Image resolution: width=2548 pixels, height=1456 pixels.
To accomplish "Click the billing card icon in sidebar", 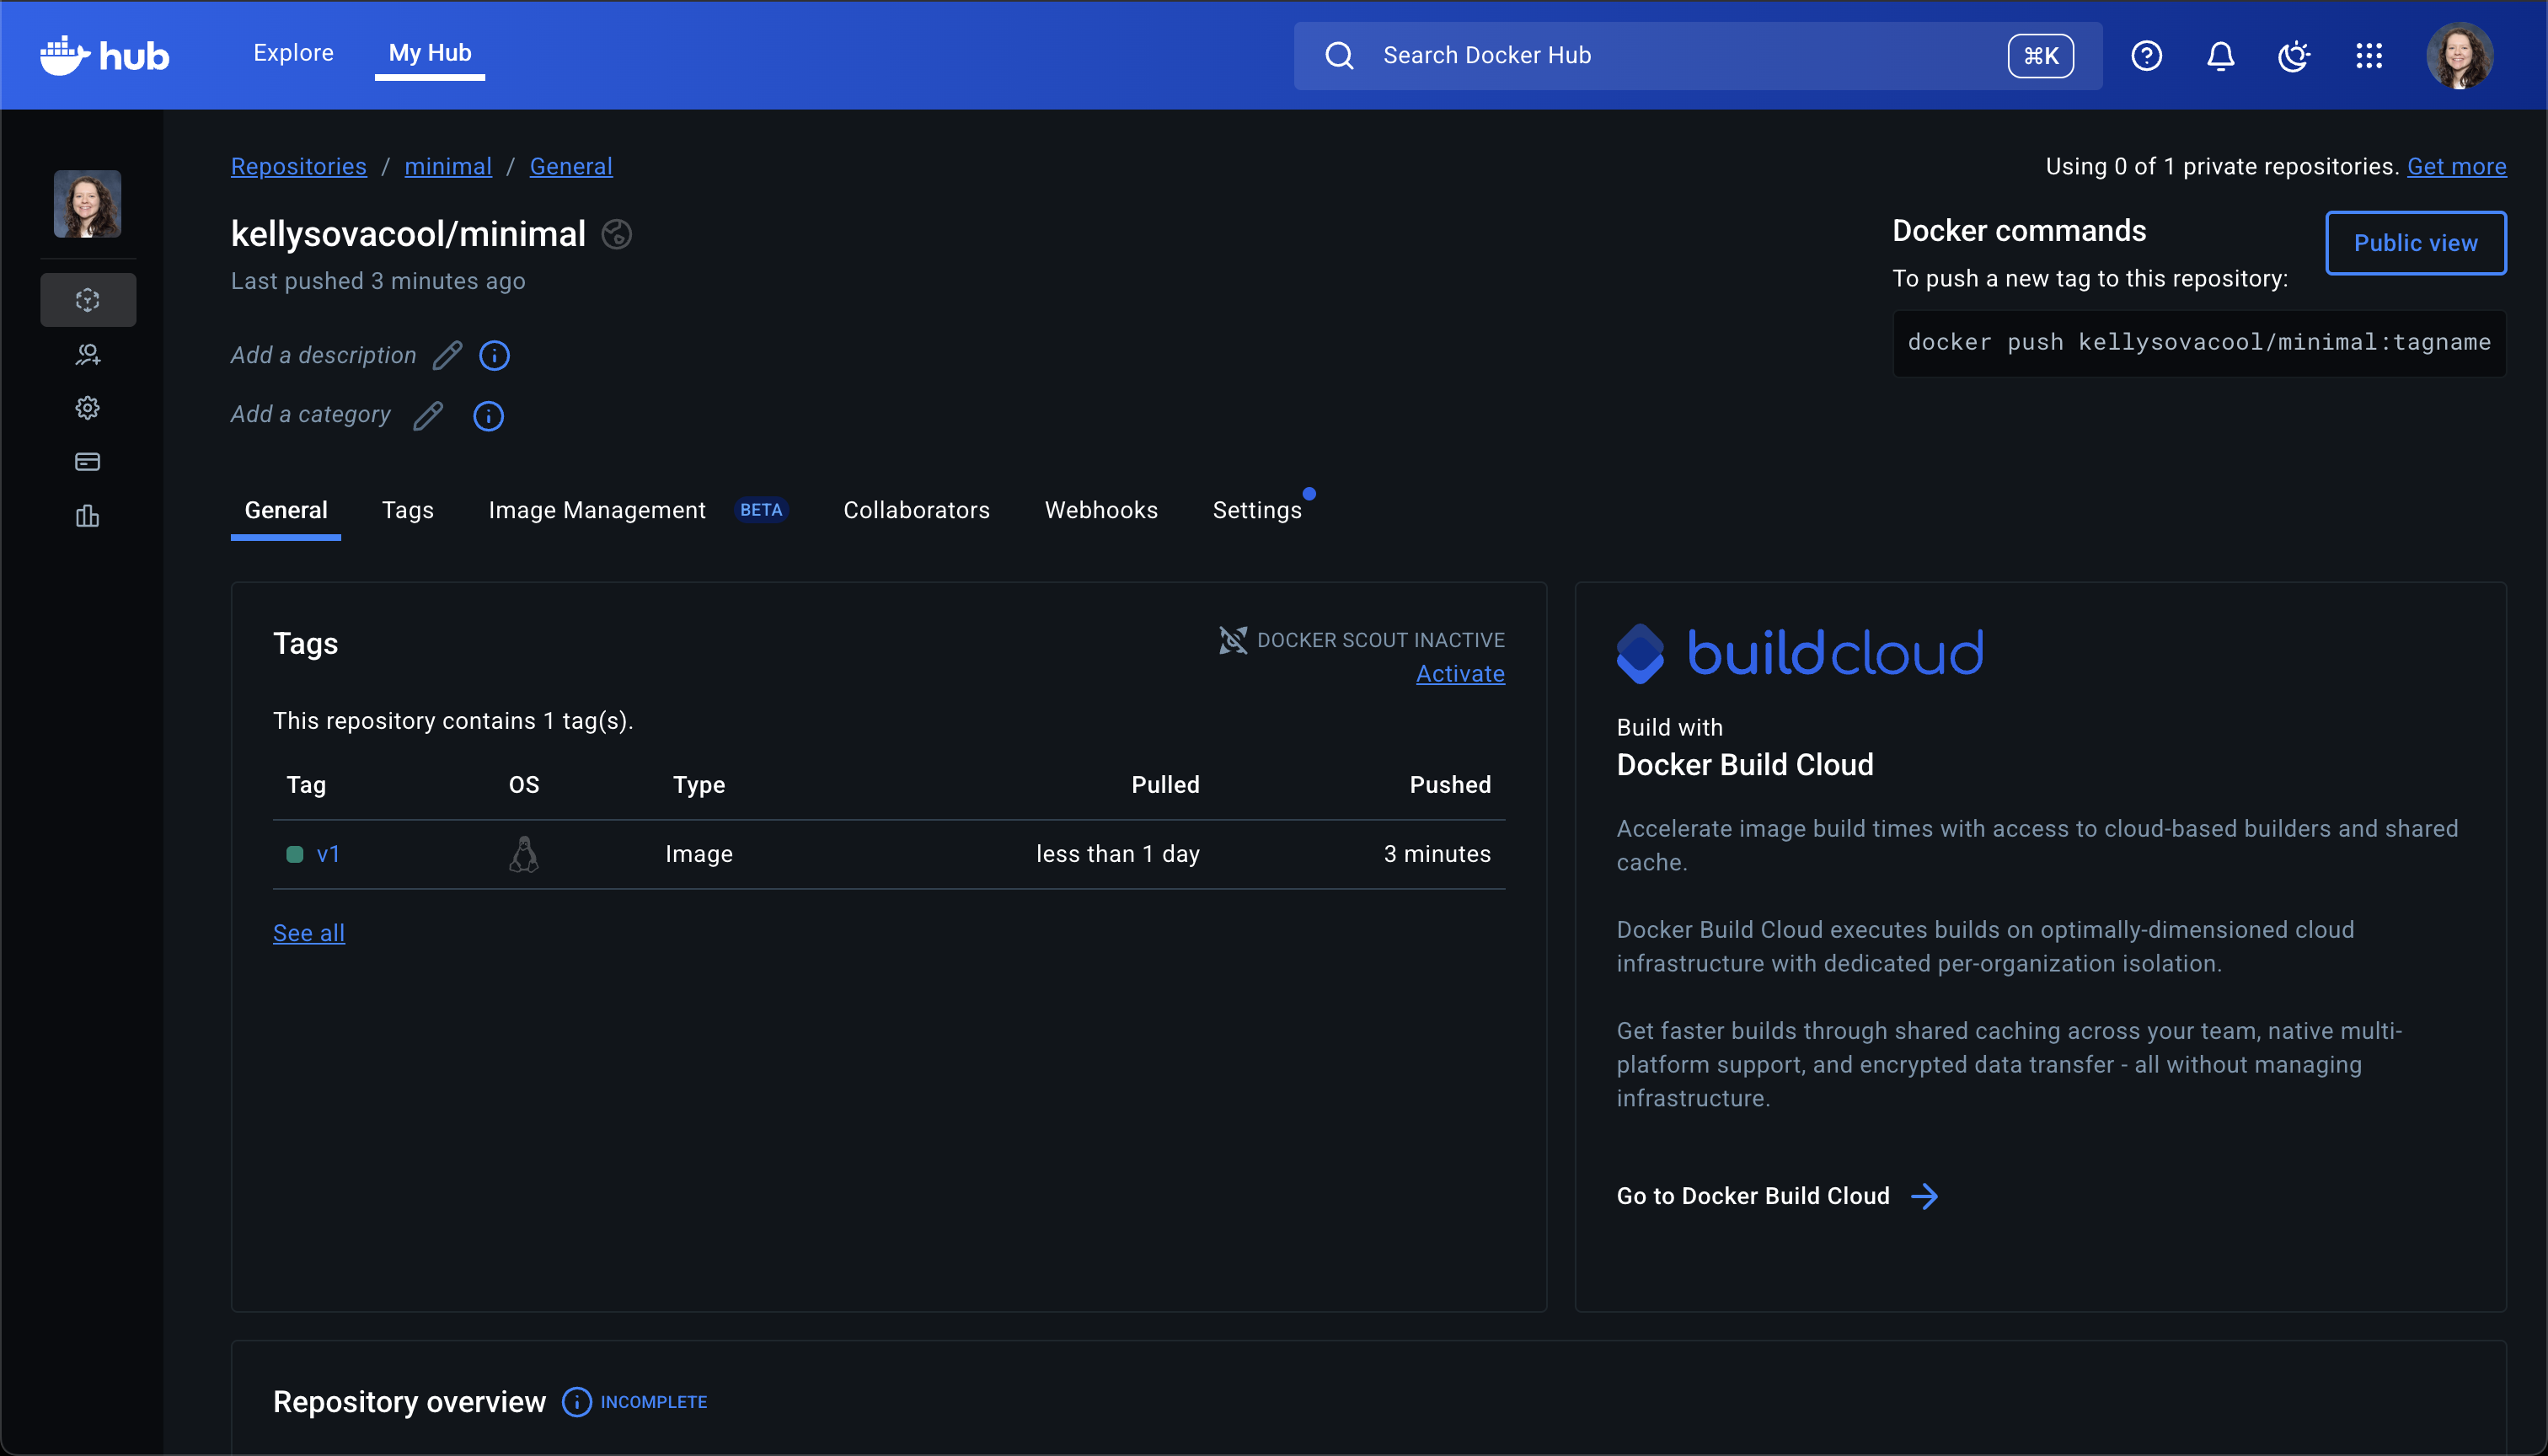I will click(x=88, y=462).
